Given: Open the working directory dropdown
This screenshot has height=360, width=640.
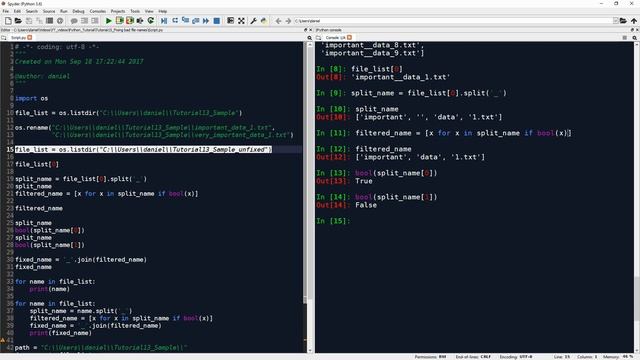Looking at the screenshot, I should pos(616,20).
